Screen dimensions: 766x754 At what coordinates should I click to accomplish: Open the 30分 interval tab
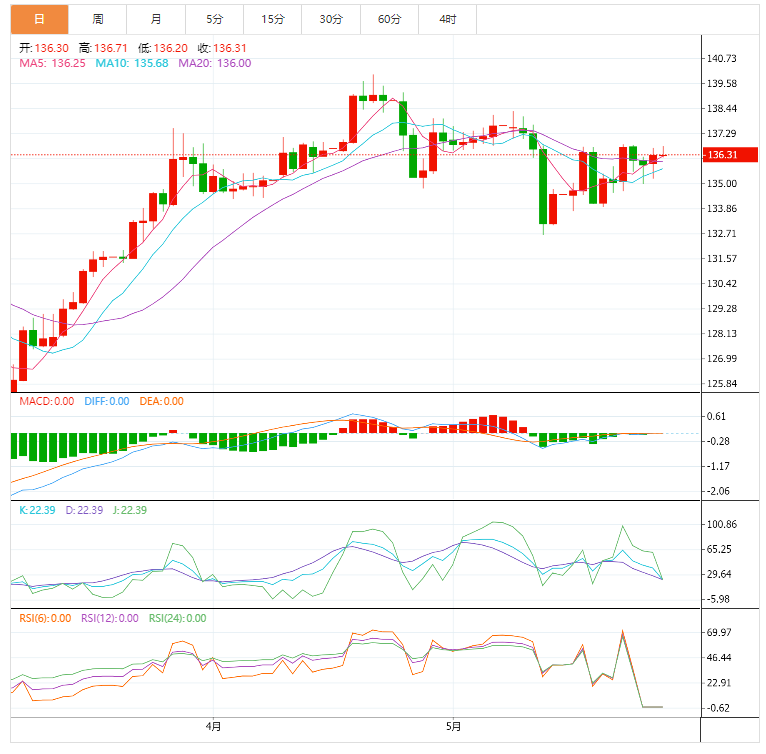[331, 20]
